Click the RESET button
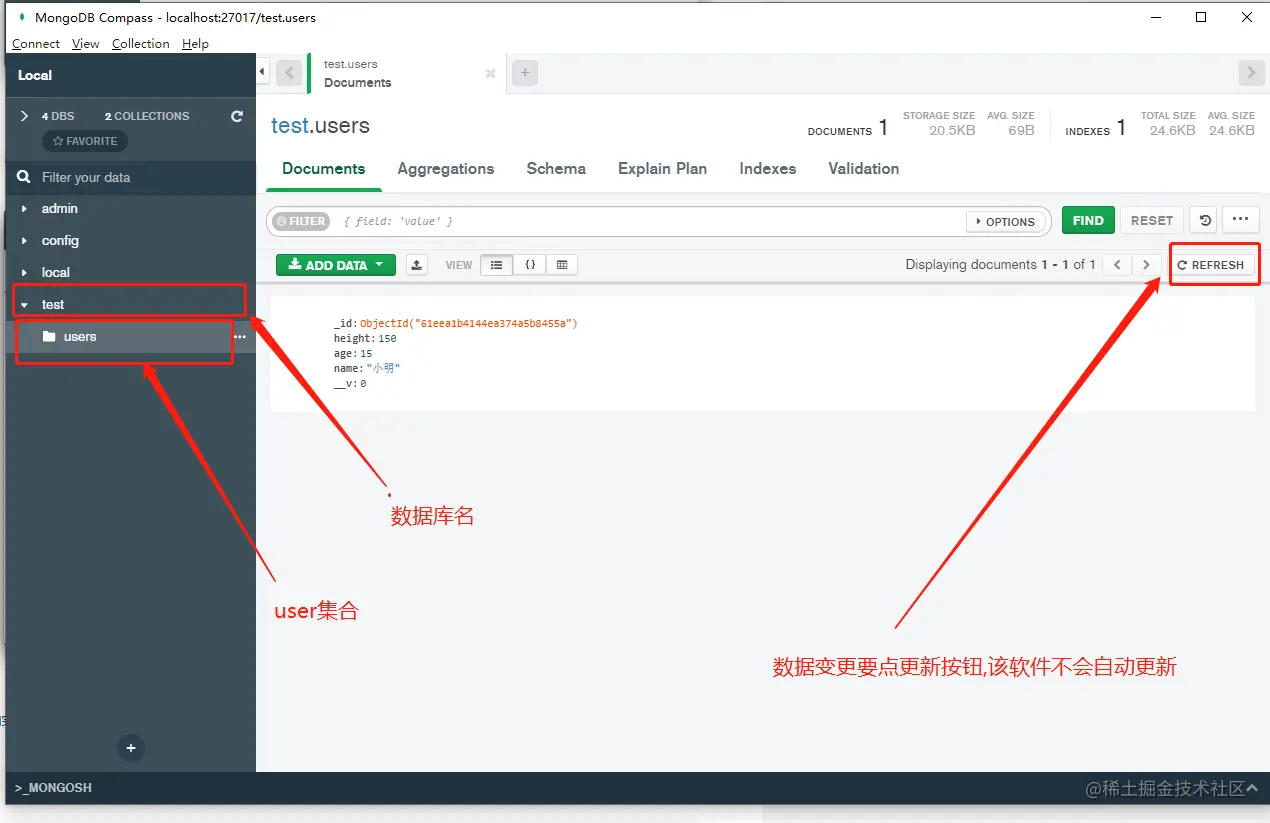1270x823 pixels. coord(1152,221)
